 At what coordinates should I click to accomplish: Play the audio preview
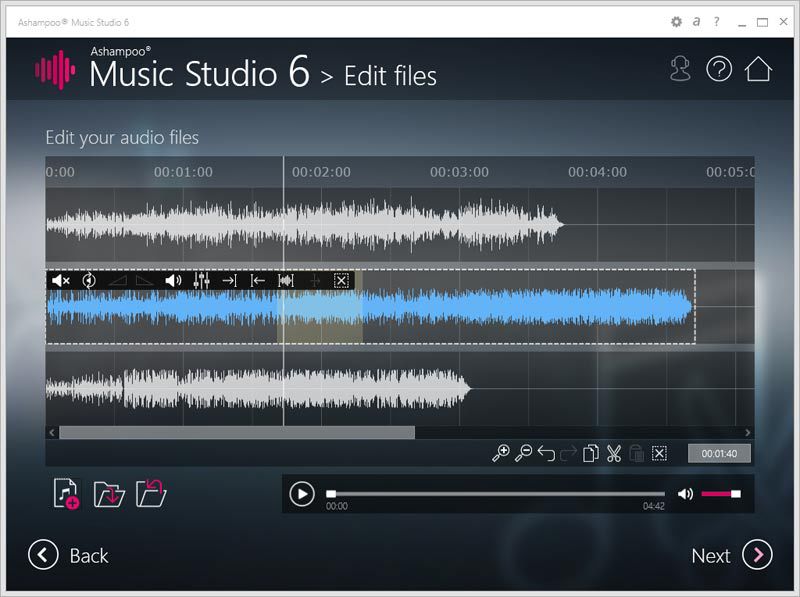point(302,494)
